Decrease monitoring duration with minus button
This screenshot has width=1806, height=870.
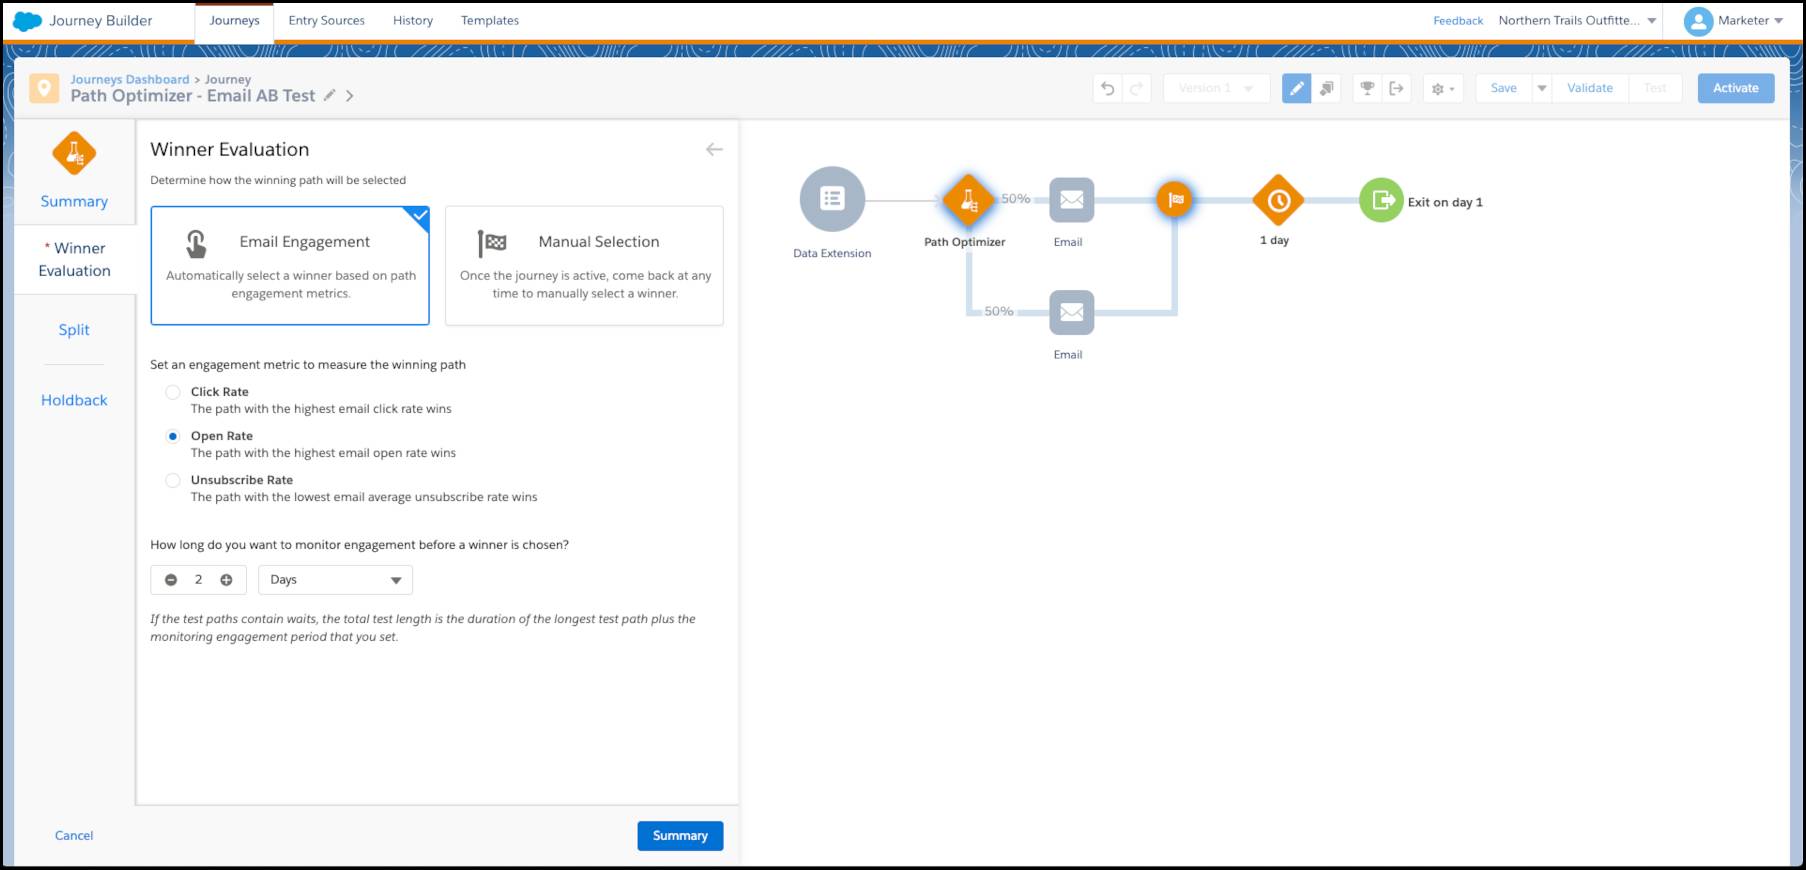[x=171, y=580]
